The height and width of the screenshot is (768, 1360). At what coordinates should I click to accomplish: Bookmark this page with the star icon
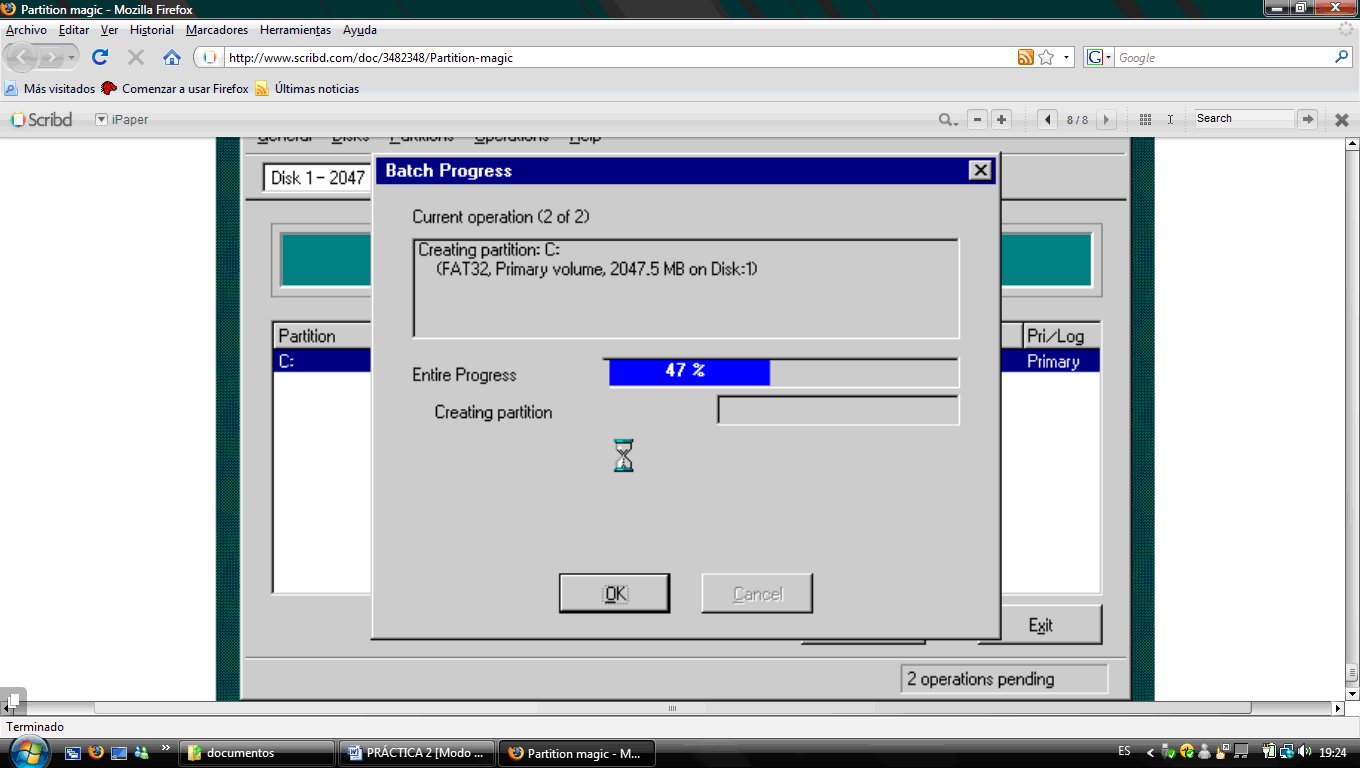coord(1046,57)
